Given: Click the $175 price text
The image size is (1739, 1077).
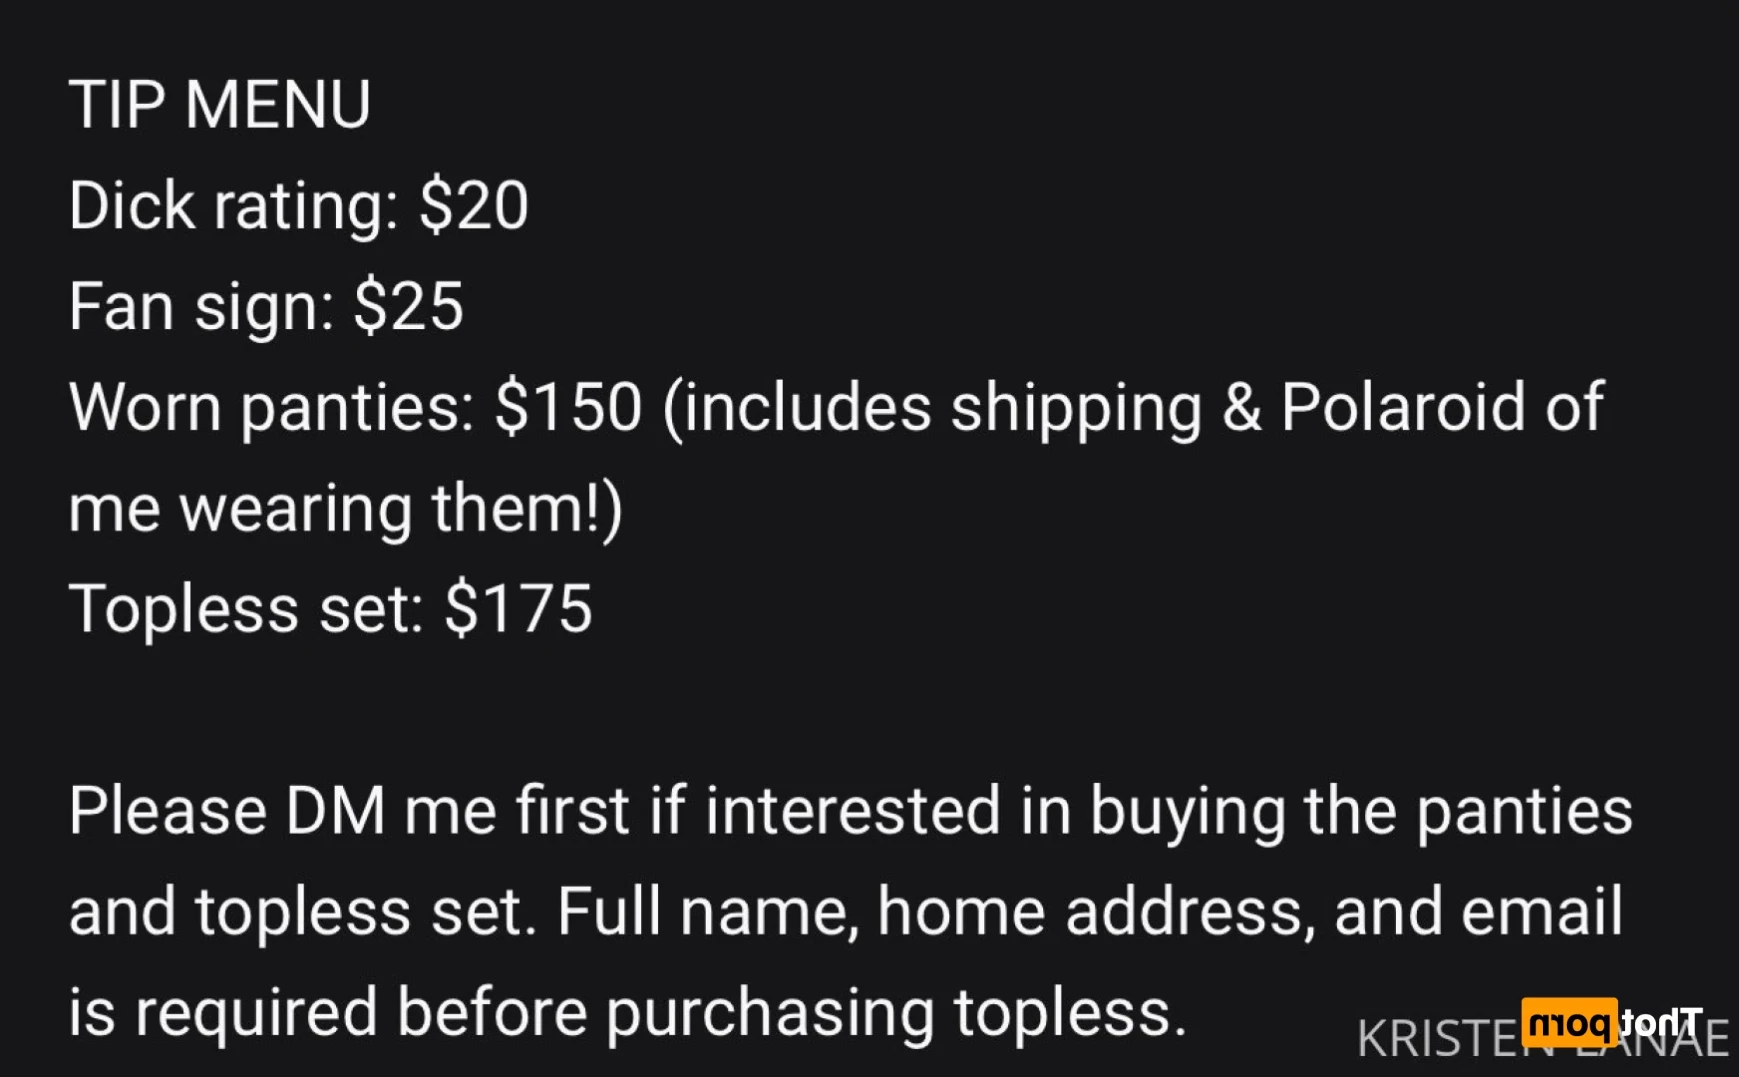Looking at the screenshot, I should tap(518, 608).
